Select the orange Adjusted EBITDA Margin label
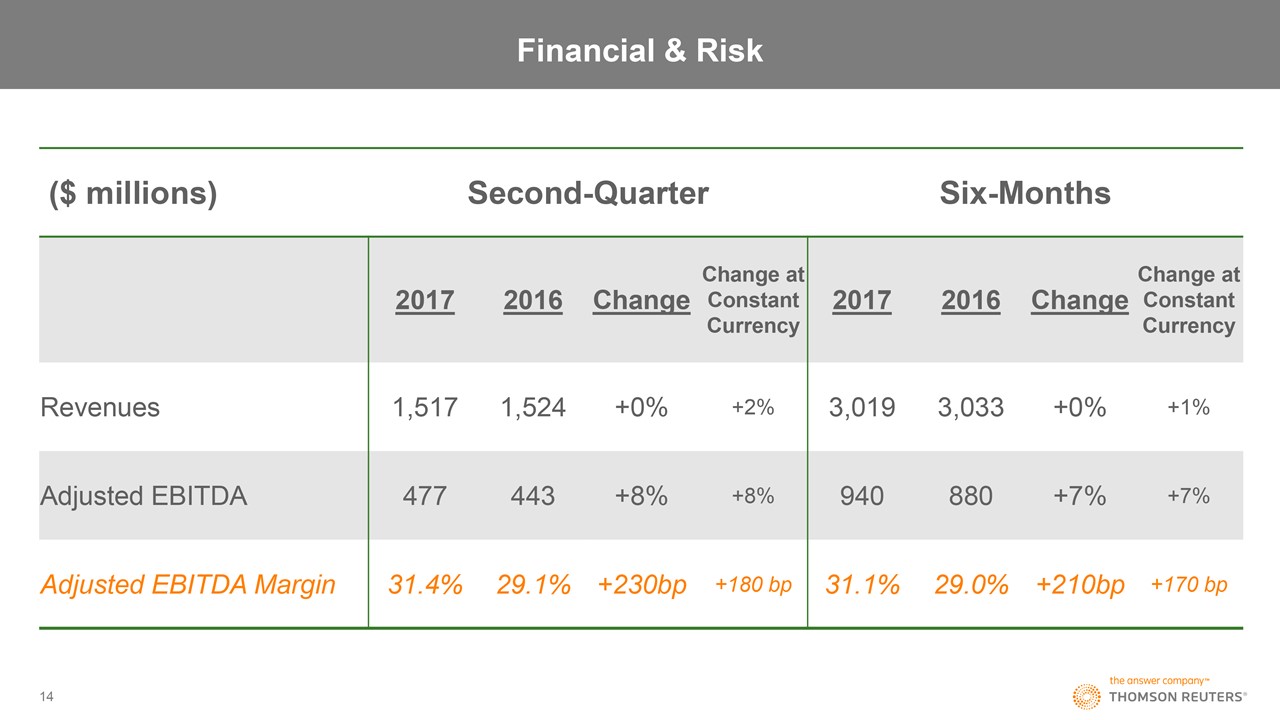 [188, 584]
